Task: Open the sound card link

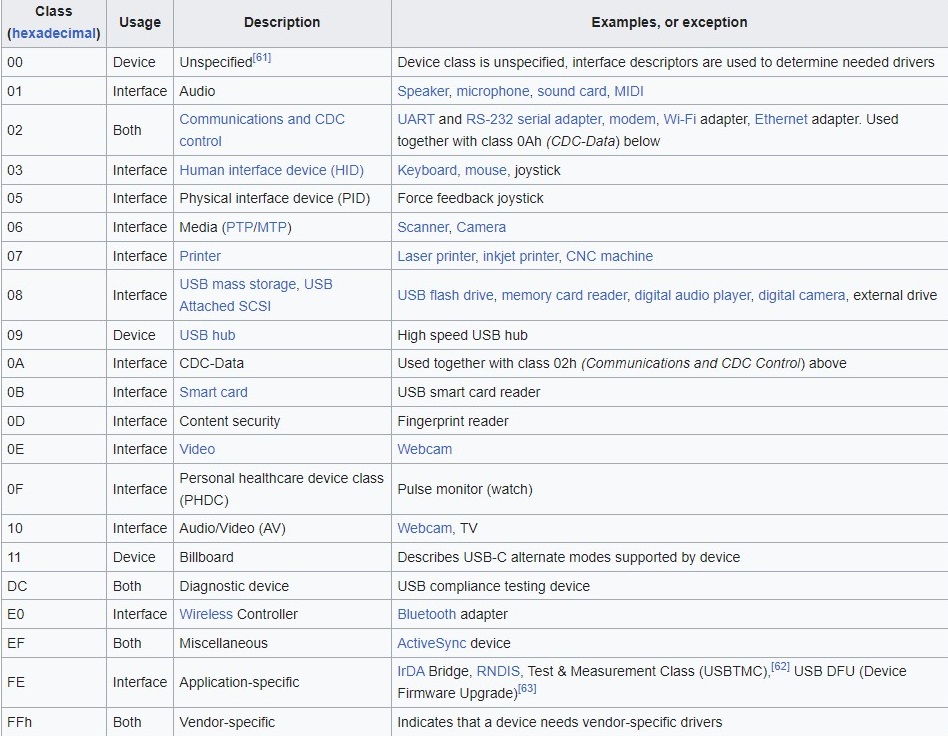Action: tap(572, 91)
